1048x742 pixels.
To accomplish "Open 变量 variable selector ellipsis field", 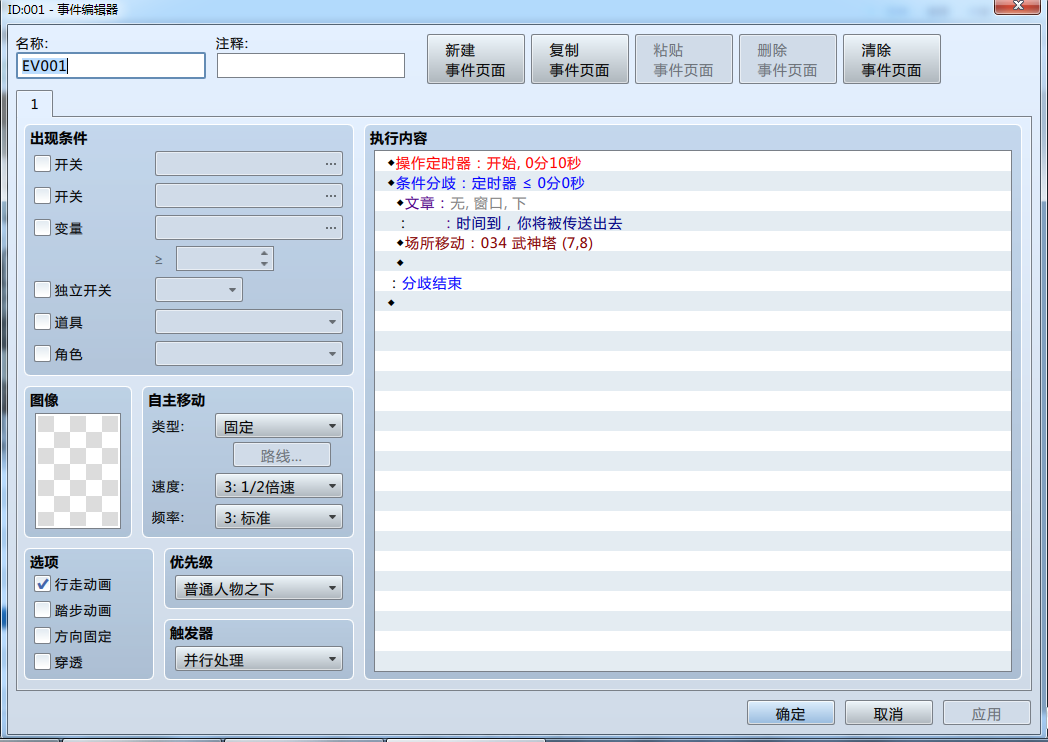I will pos(249,228).
